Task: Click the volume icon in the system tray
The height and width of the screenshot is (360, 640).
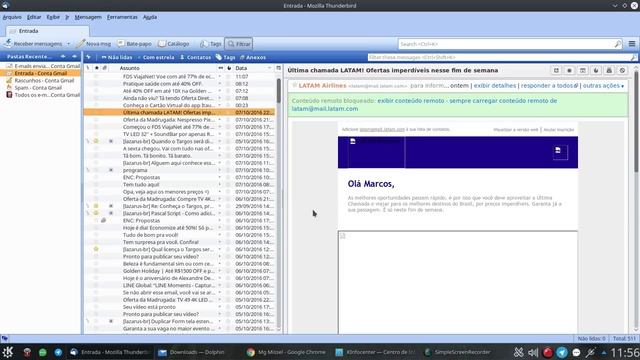Action: tap(533, 352)
